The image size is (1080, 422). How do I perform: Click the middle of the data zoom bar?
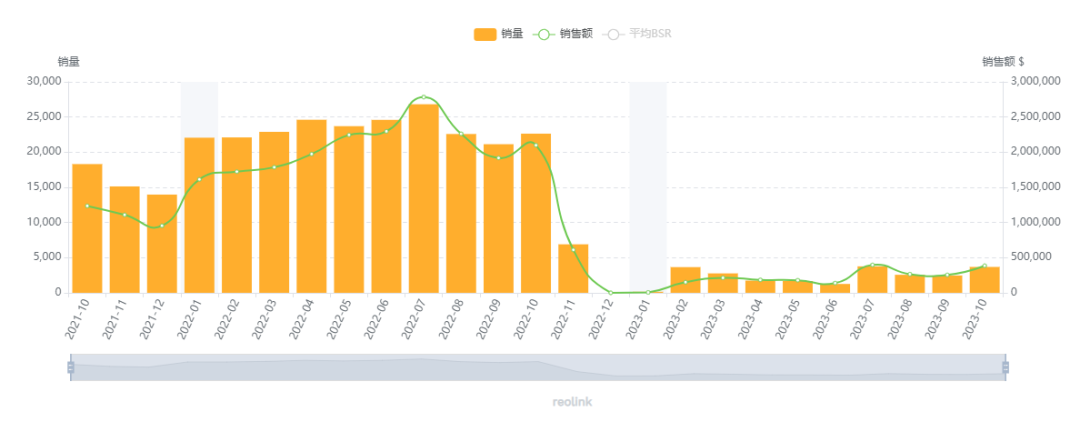538,367
